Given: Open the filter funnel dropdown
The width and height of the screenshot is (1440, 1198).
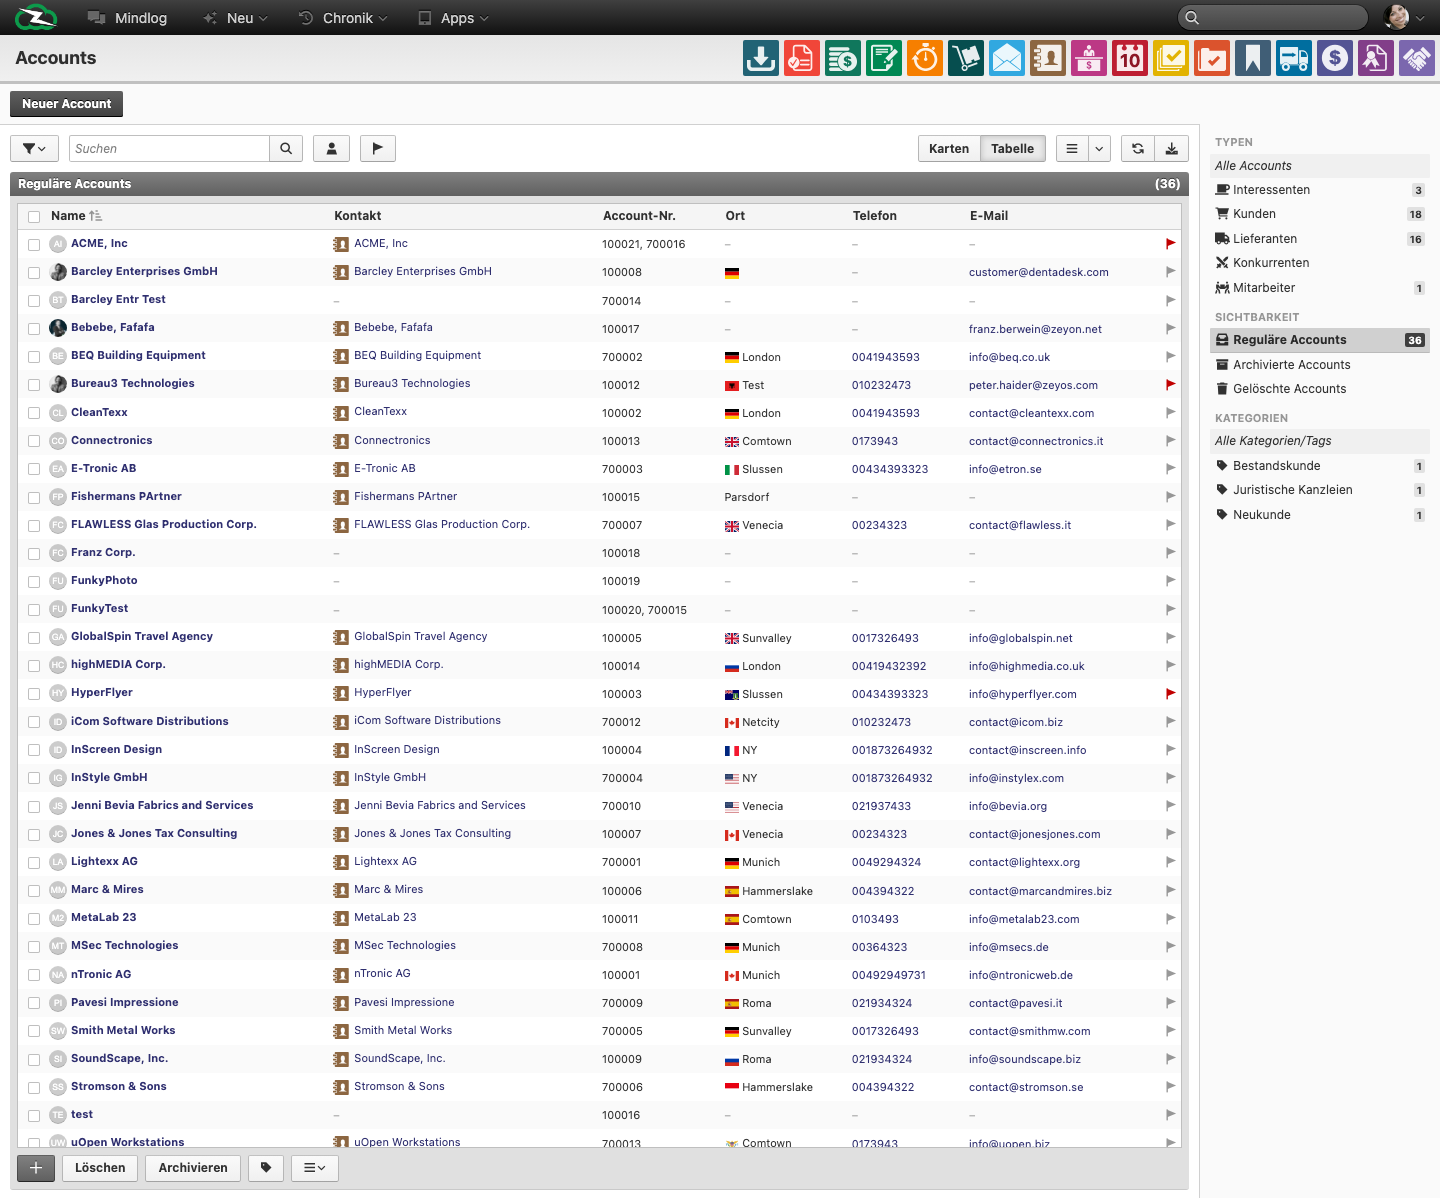Looking at the screenshot, I should (34, 148).
